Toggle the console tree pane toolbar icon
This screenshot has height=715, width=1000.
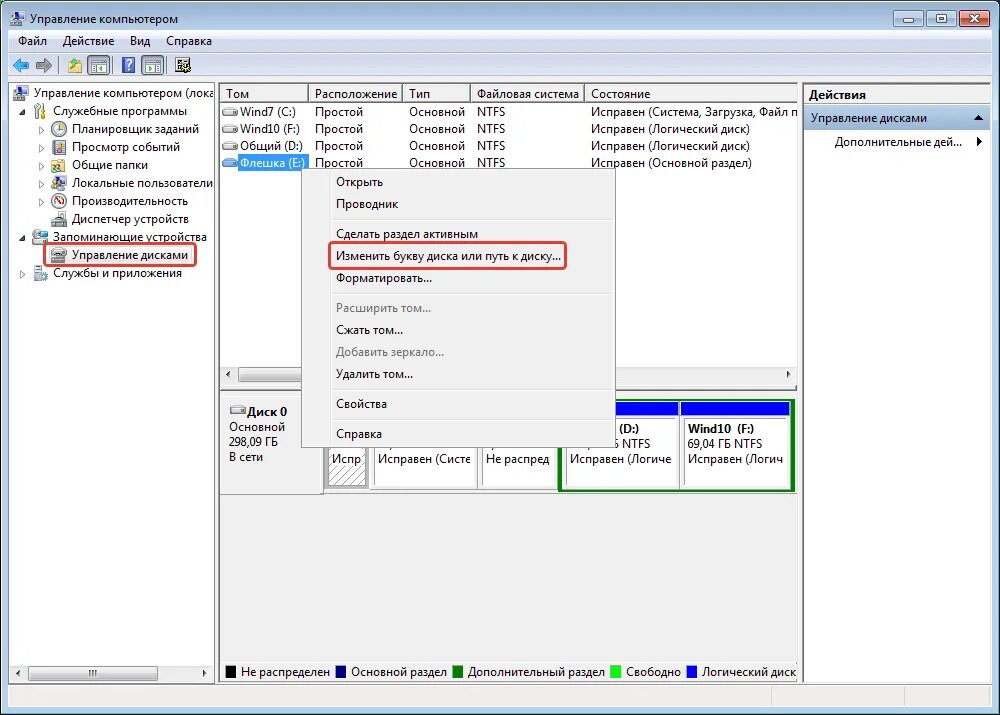pyautogui.click(x=98, y=65)
